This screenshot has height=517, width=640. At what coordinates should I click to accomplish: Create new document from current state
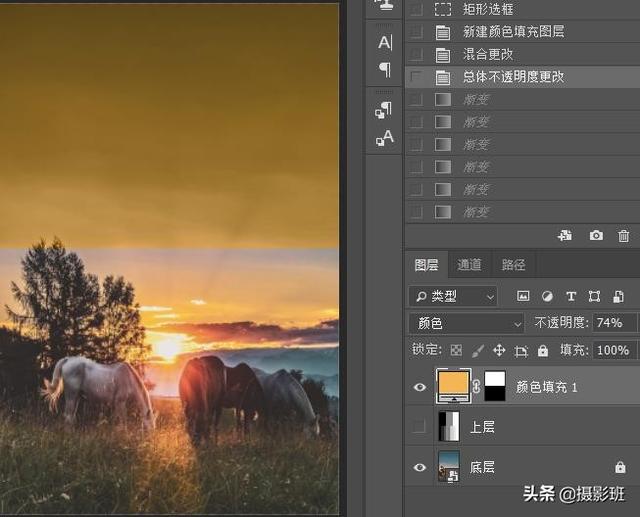(x=565, y=235)
